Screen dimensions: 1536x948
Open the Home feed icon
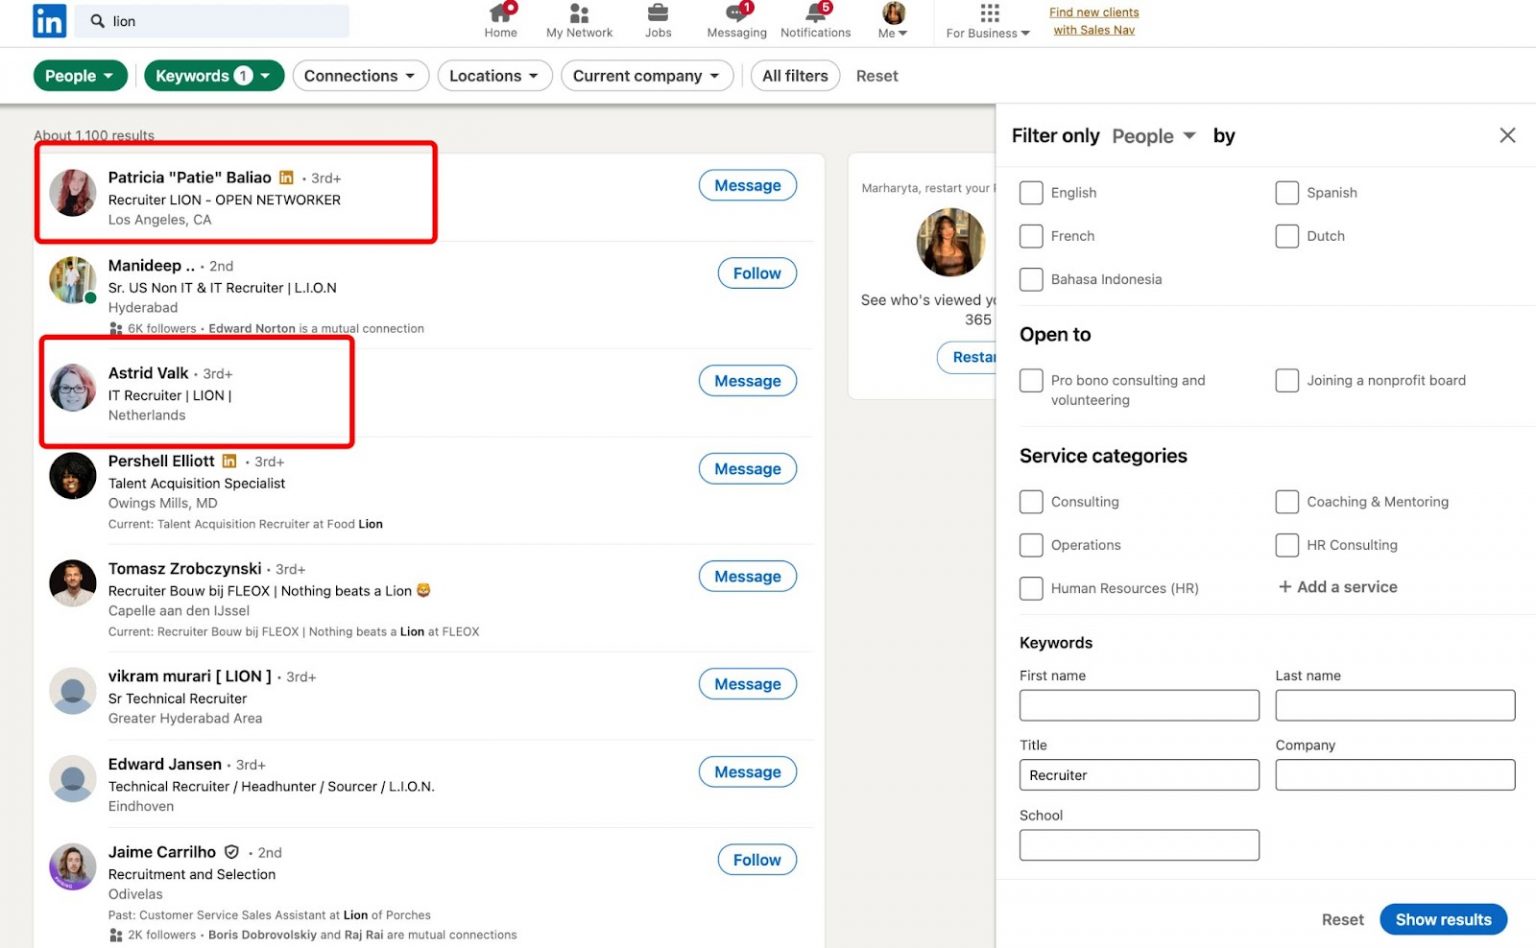500,14
